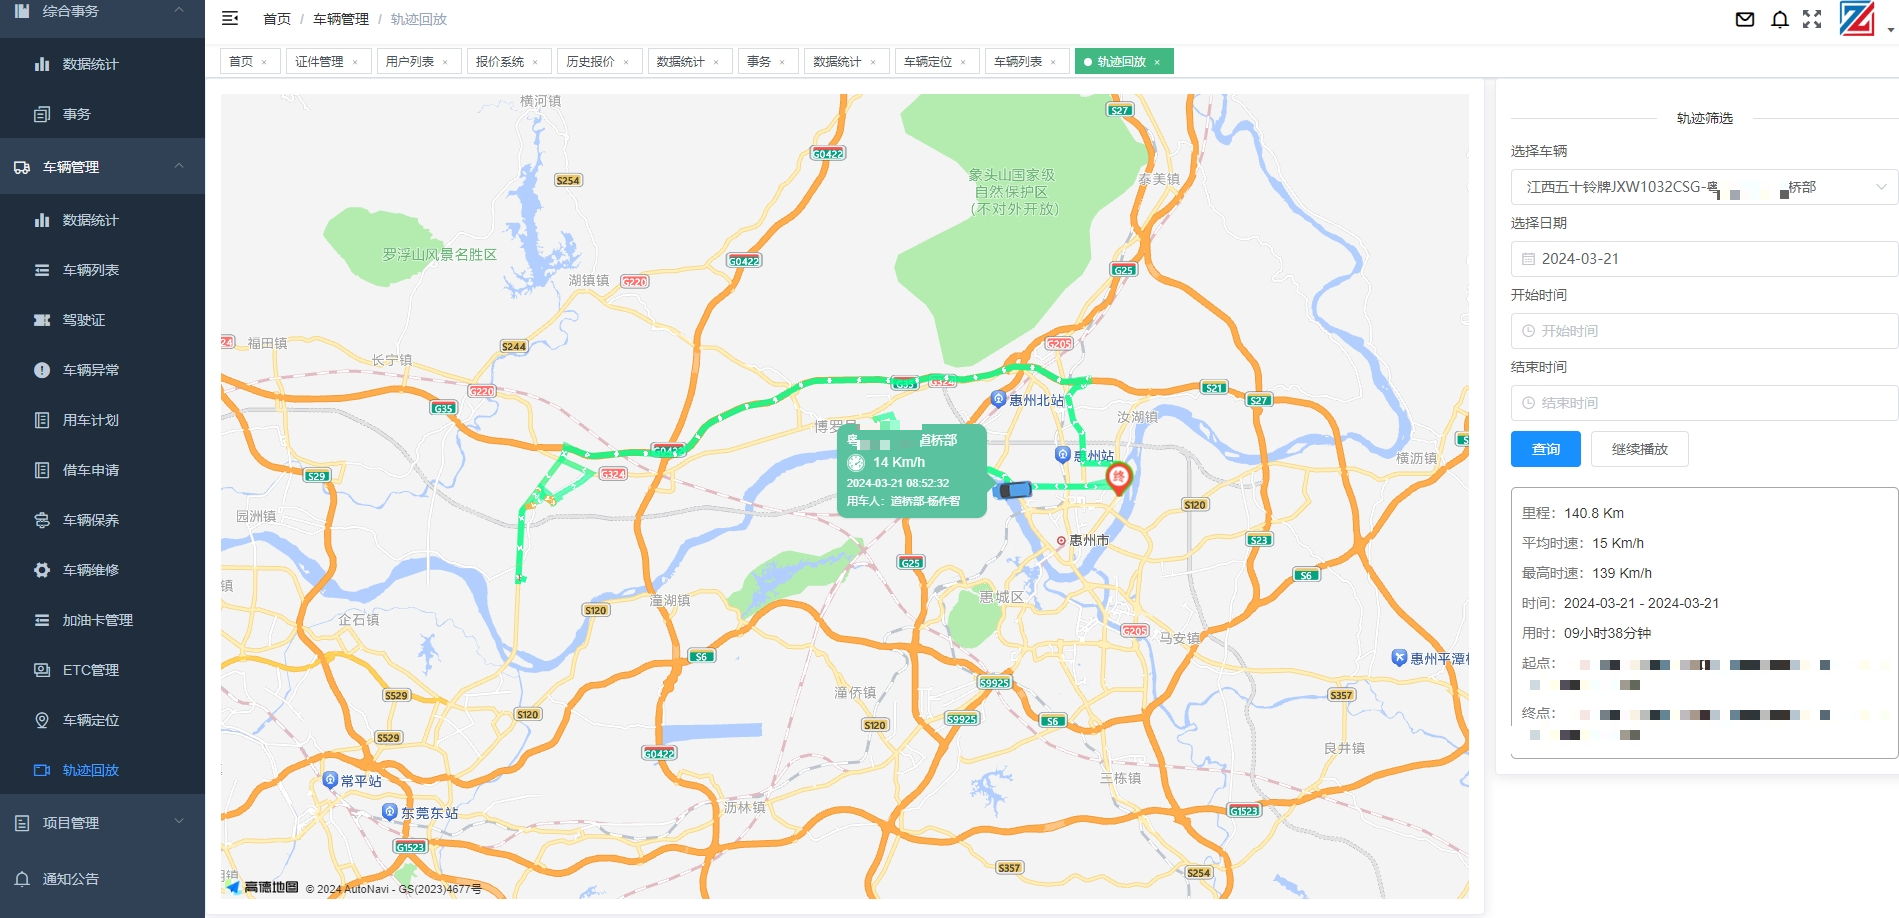Switch to the 用户列表 tab

[410, 62]
